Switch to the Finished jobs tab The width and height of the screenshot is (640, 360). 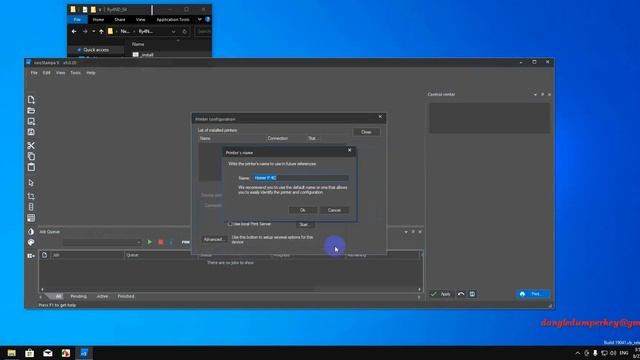(126, 296)
